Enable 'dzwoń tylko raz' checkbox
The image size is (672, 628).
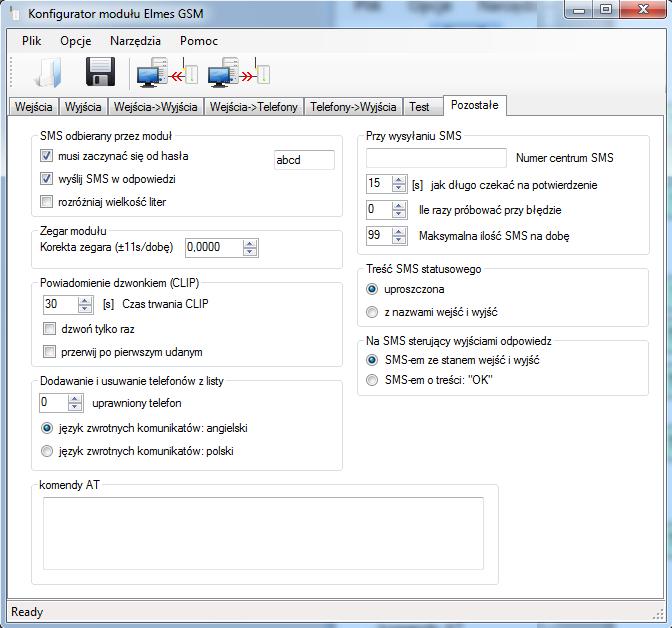pyautogui.click(x=49, y=329)
